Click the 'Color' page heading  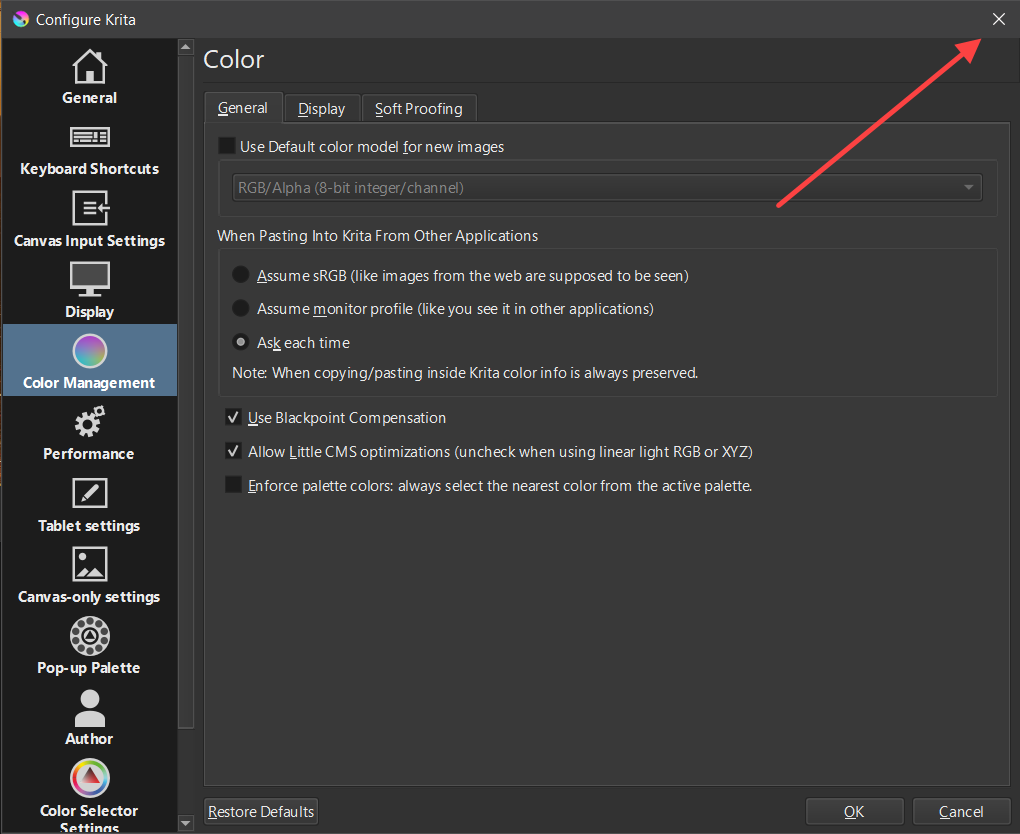[234, 59]
